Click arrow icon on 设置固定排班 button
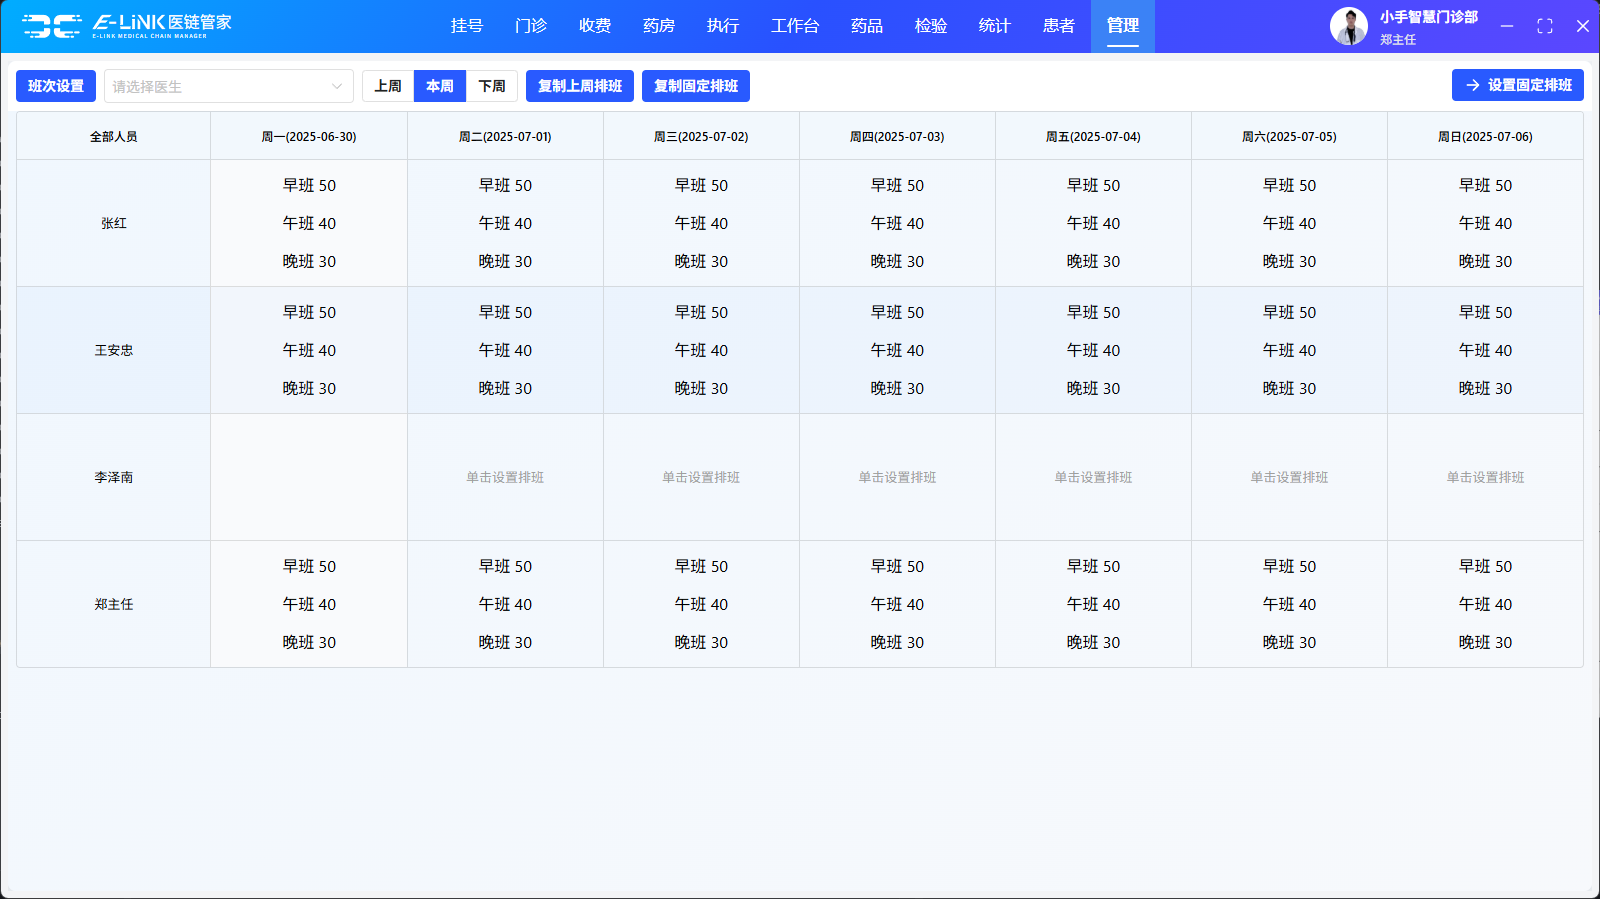This screenshot has width=1600, height=899. point(1472,86)
